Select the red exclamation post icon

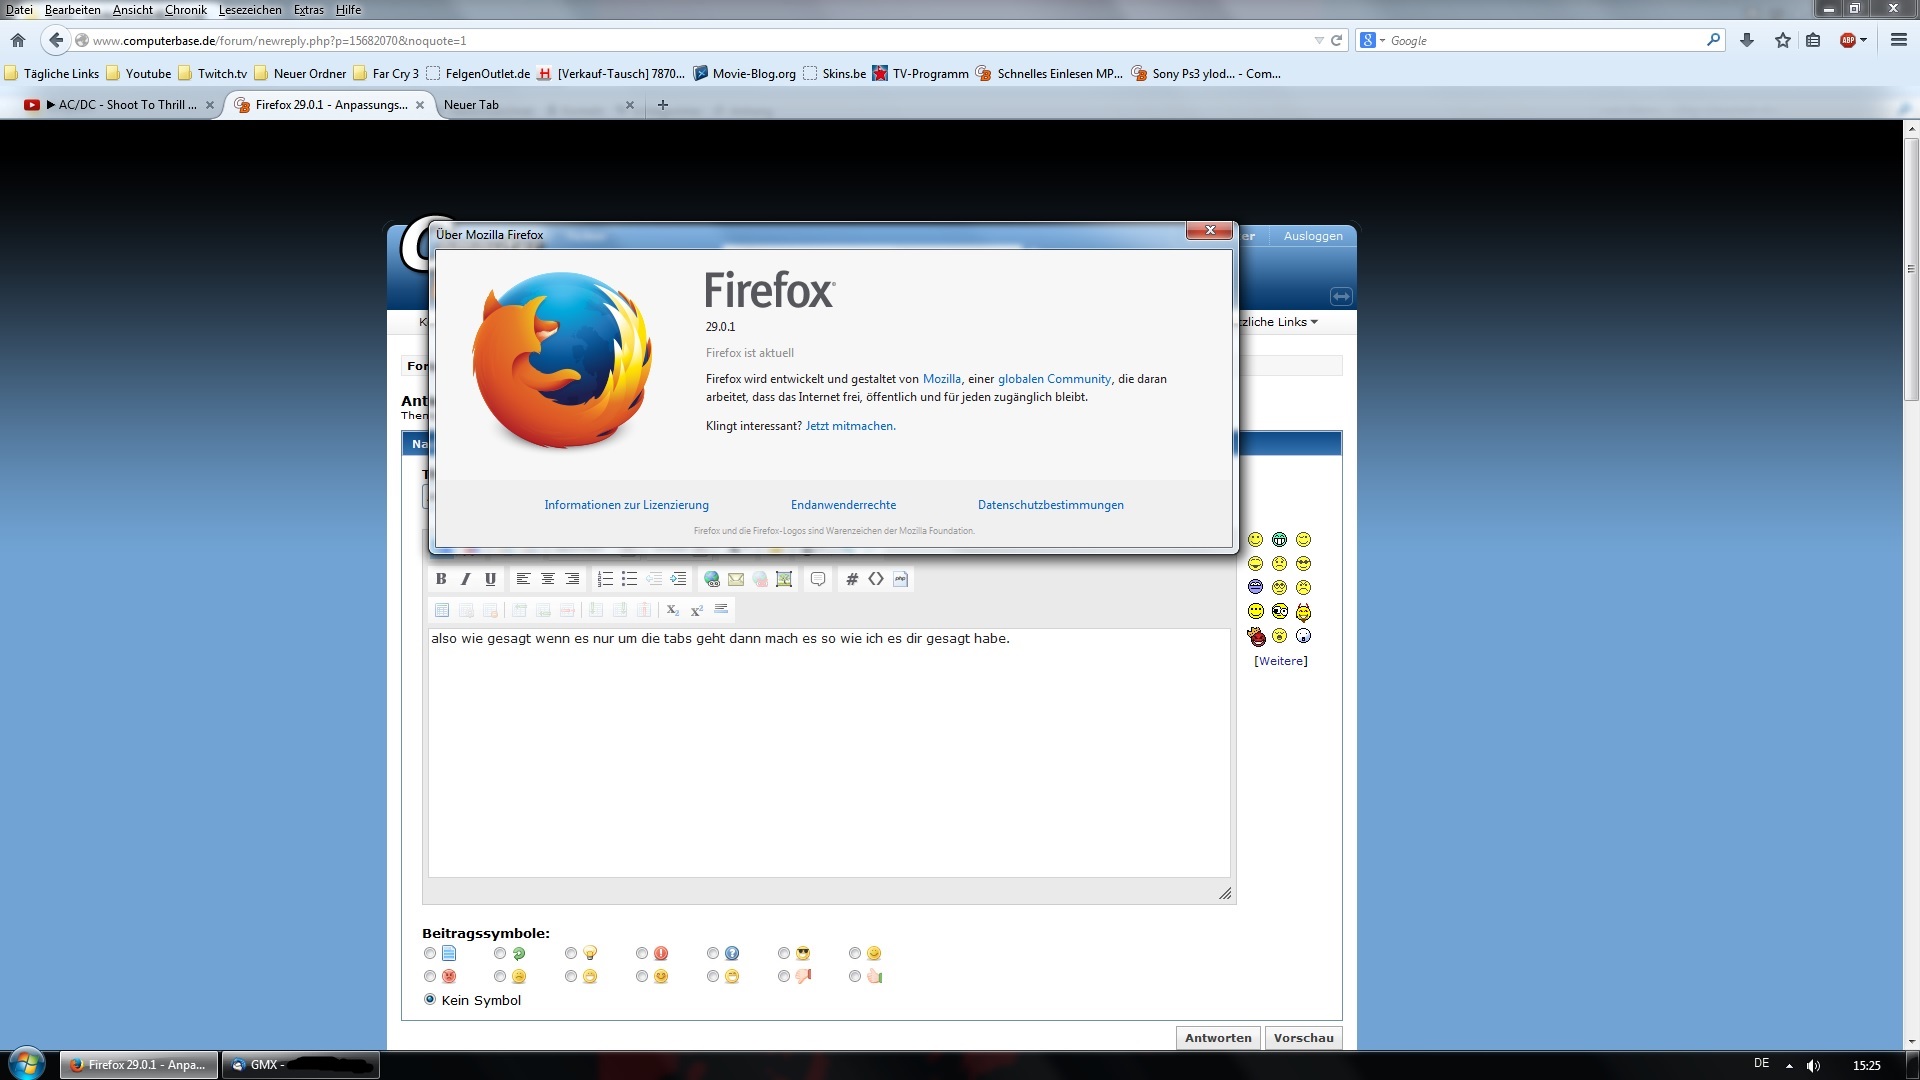coord(642,954)
